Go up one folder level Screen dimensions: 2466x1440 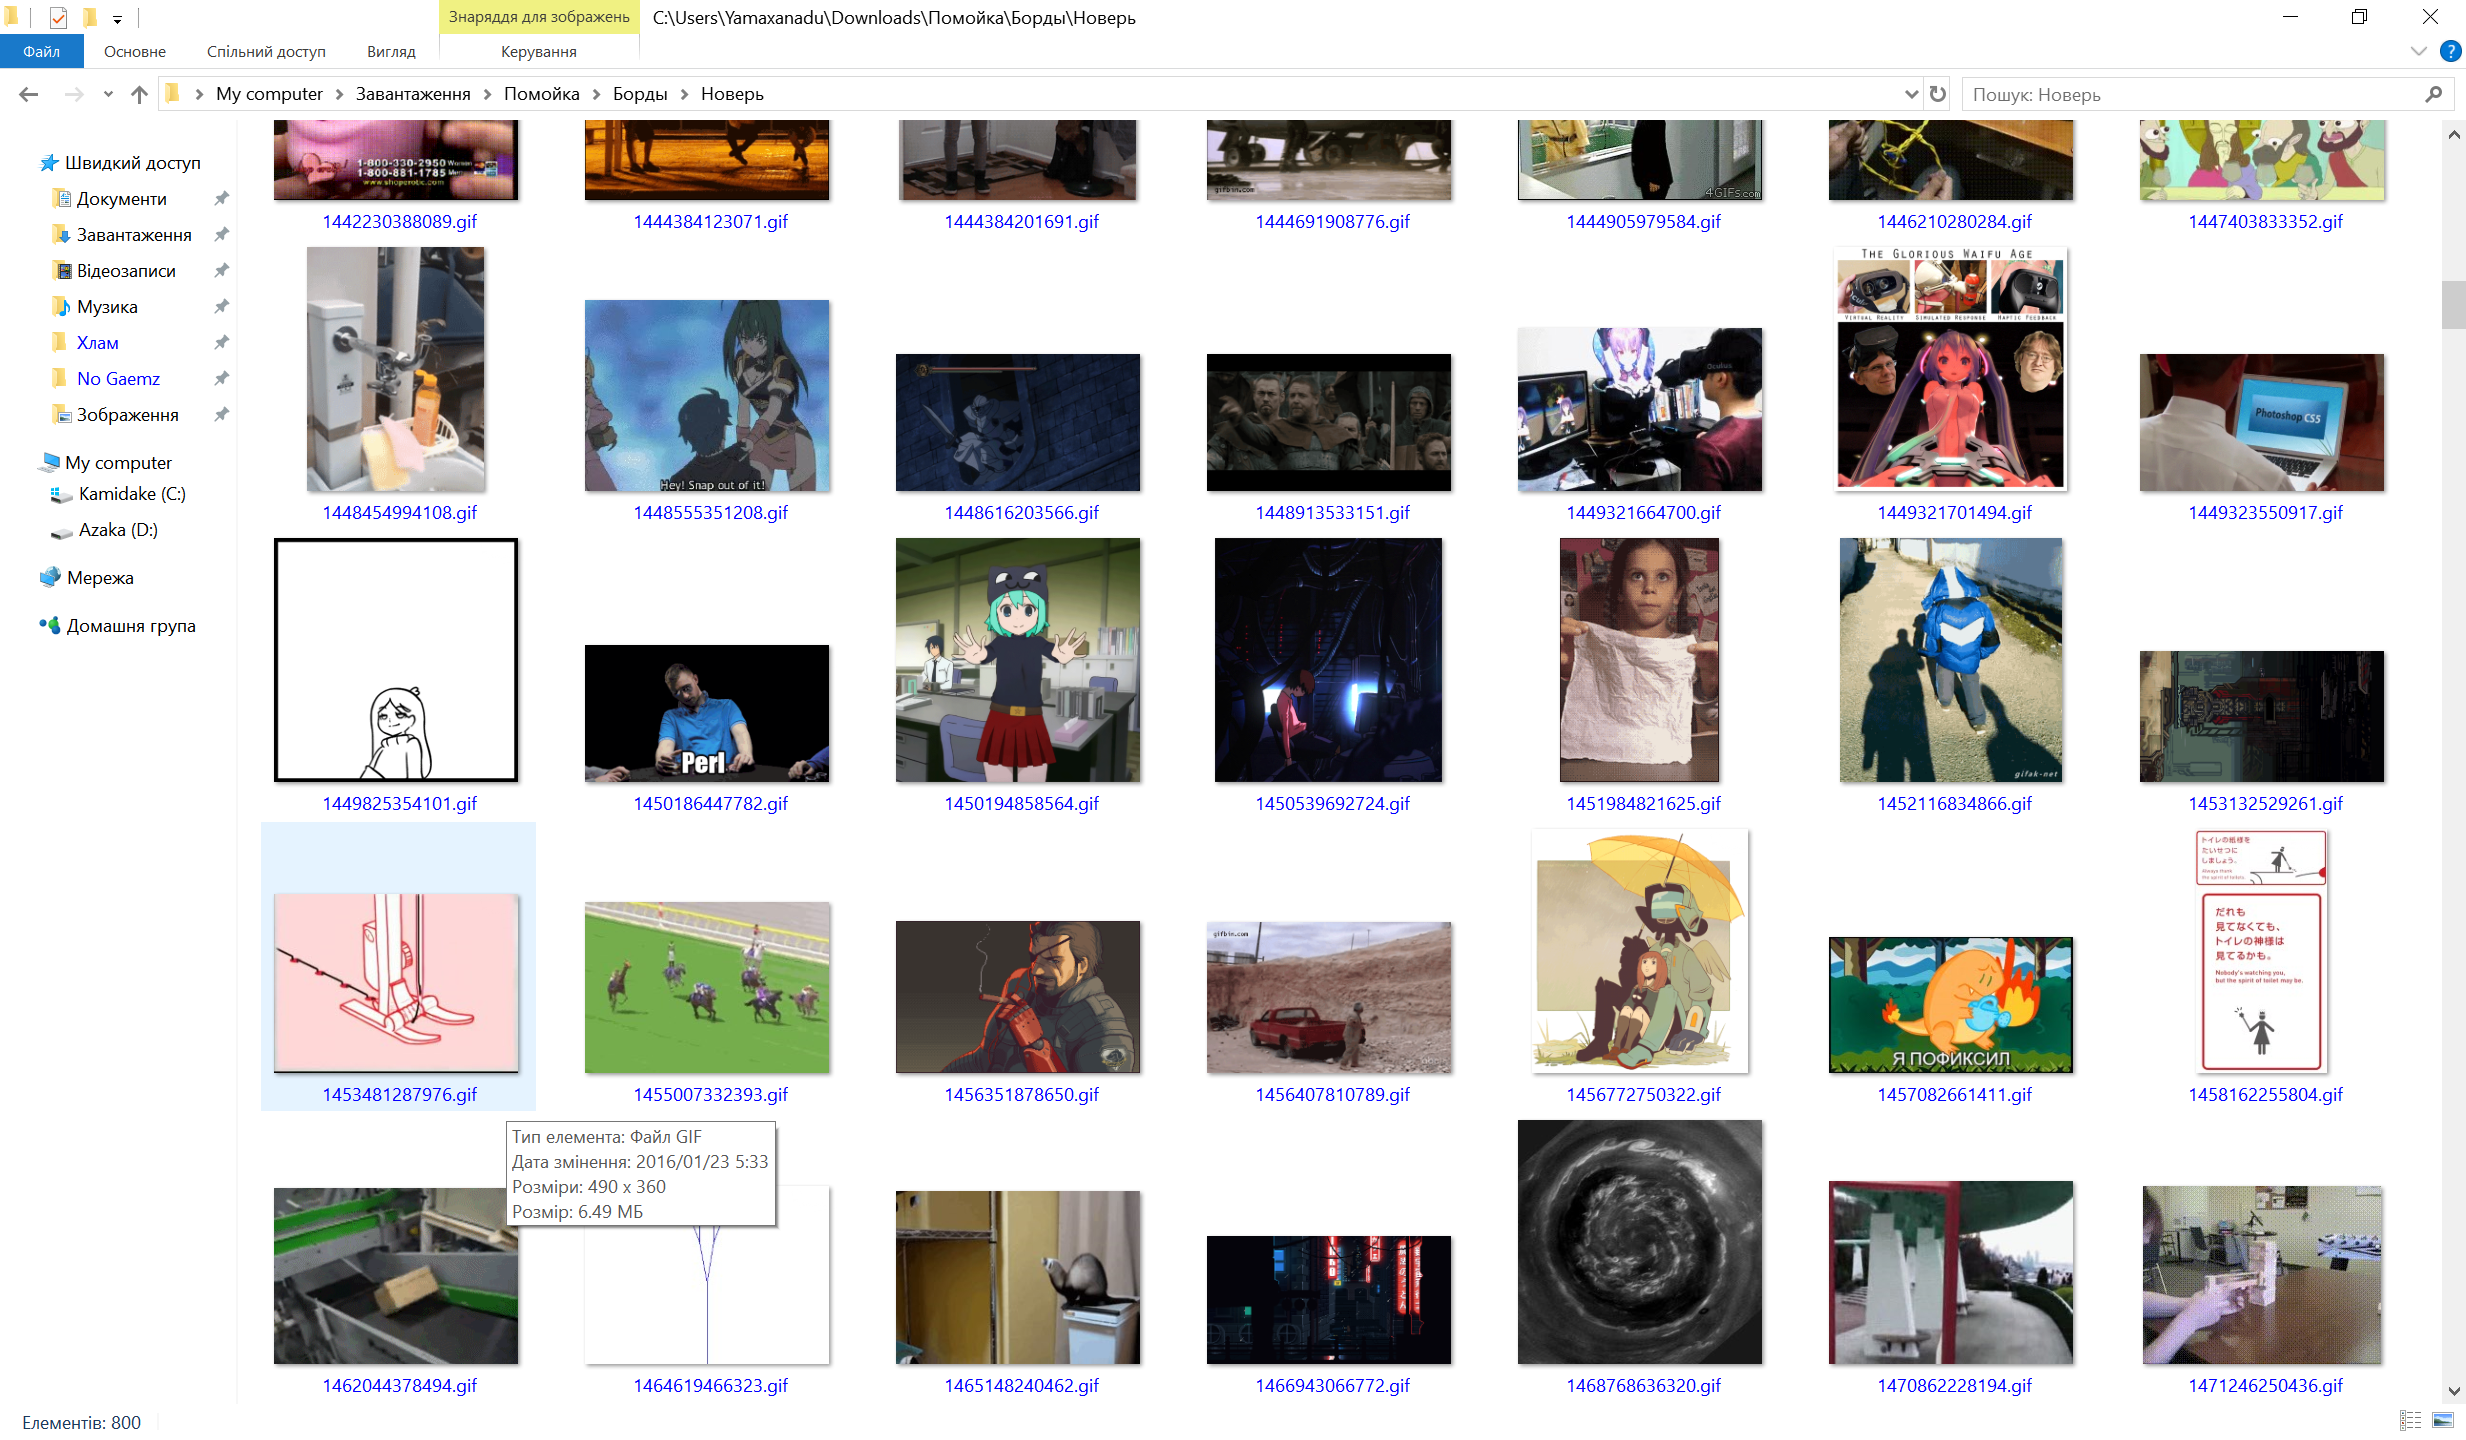click(x=139, y=94)
